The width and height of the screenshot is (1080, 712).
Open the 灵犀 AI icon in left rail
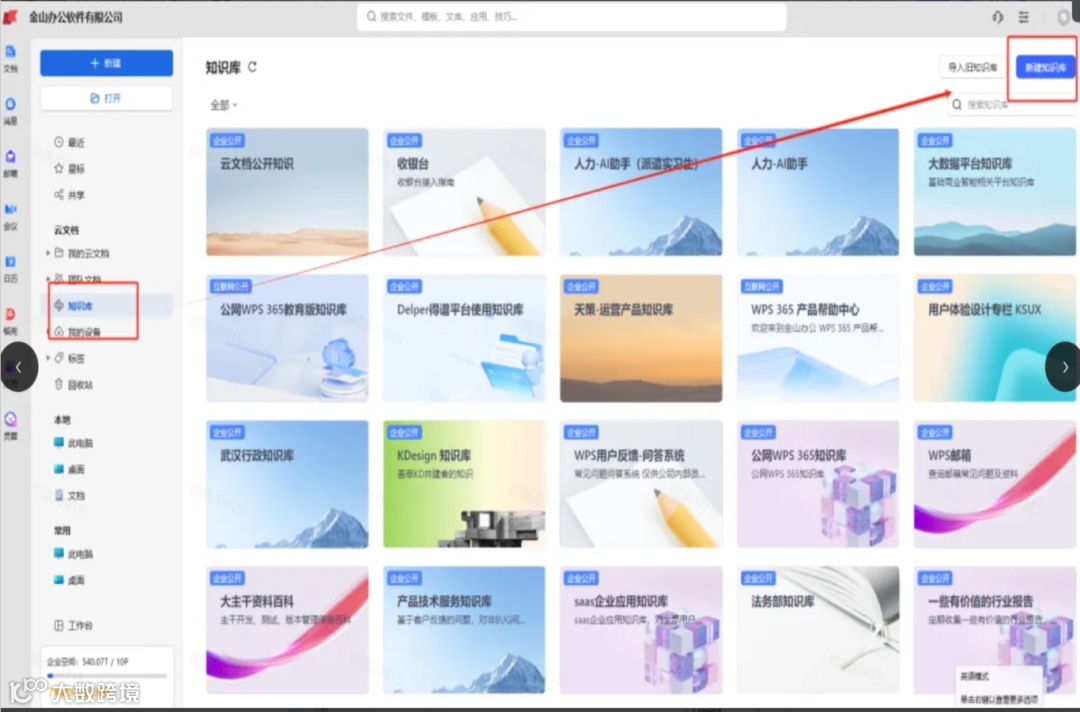pyautogui.click(x=10, y=426)
